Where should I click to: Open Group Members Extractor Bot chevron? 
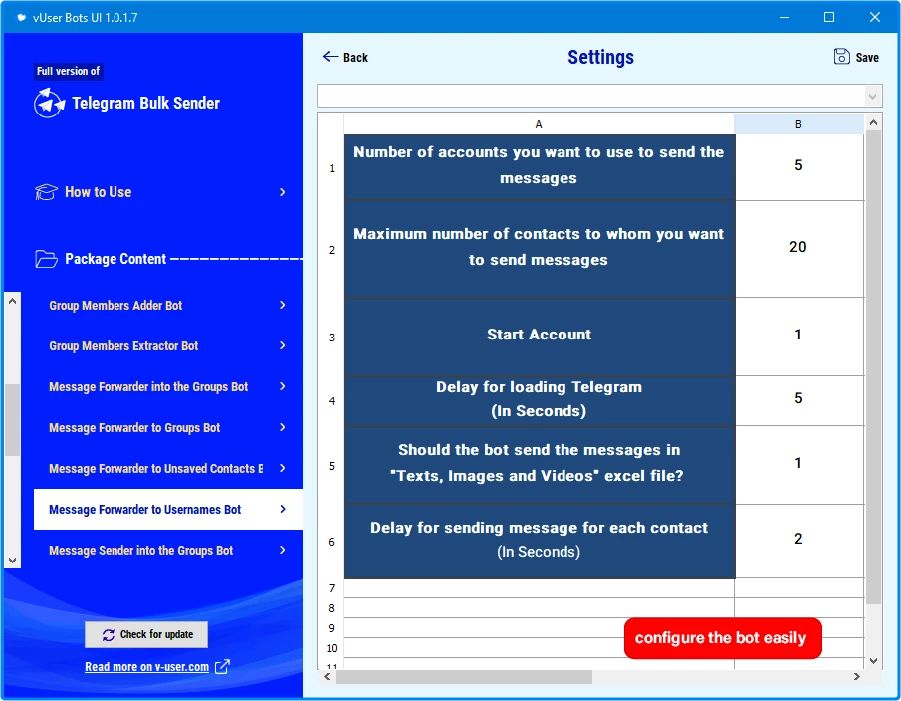tap(283, 345)
